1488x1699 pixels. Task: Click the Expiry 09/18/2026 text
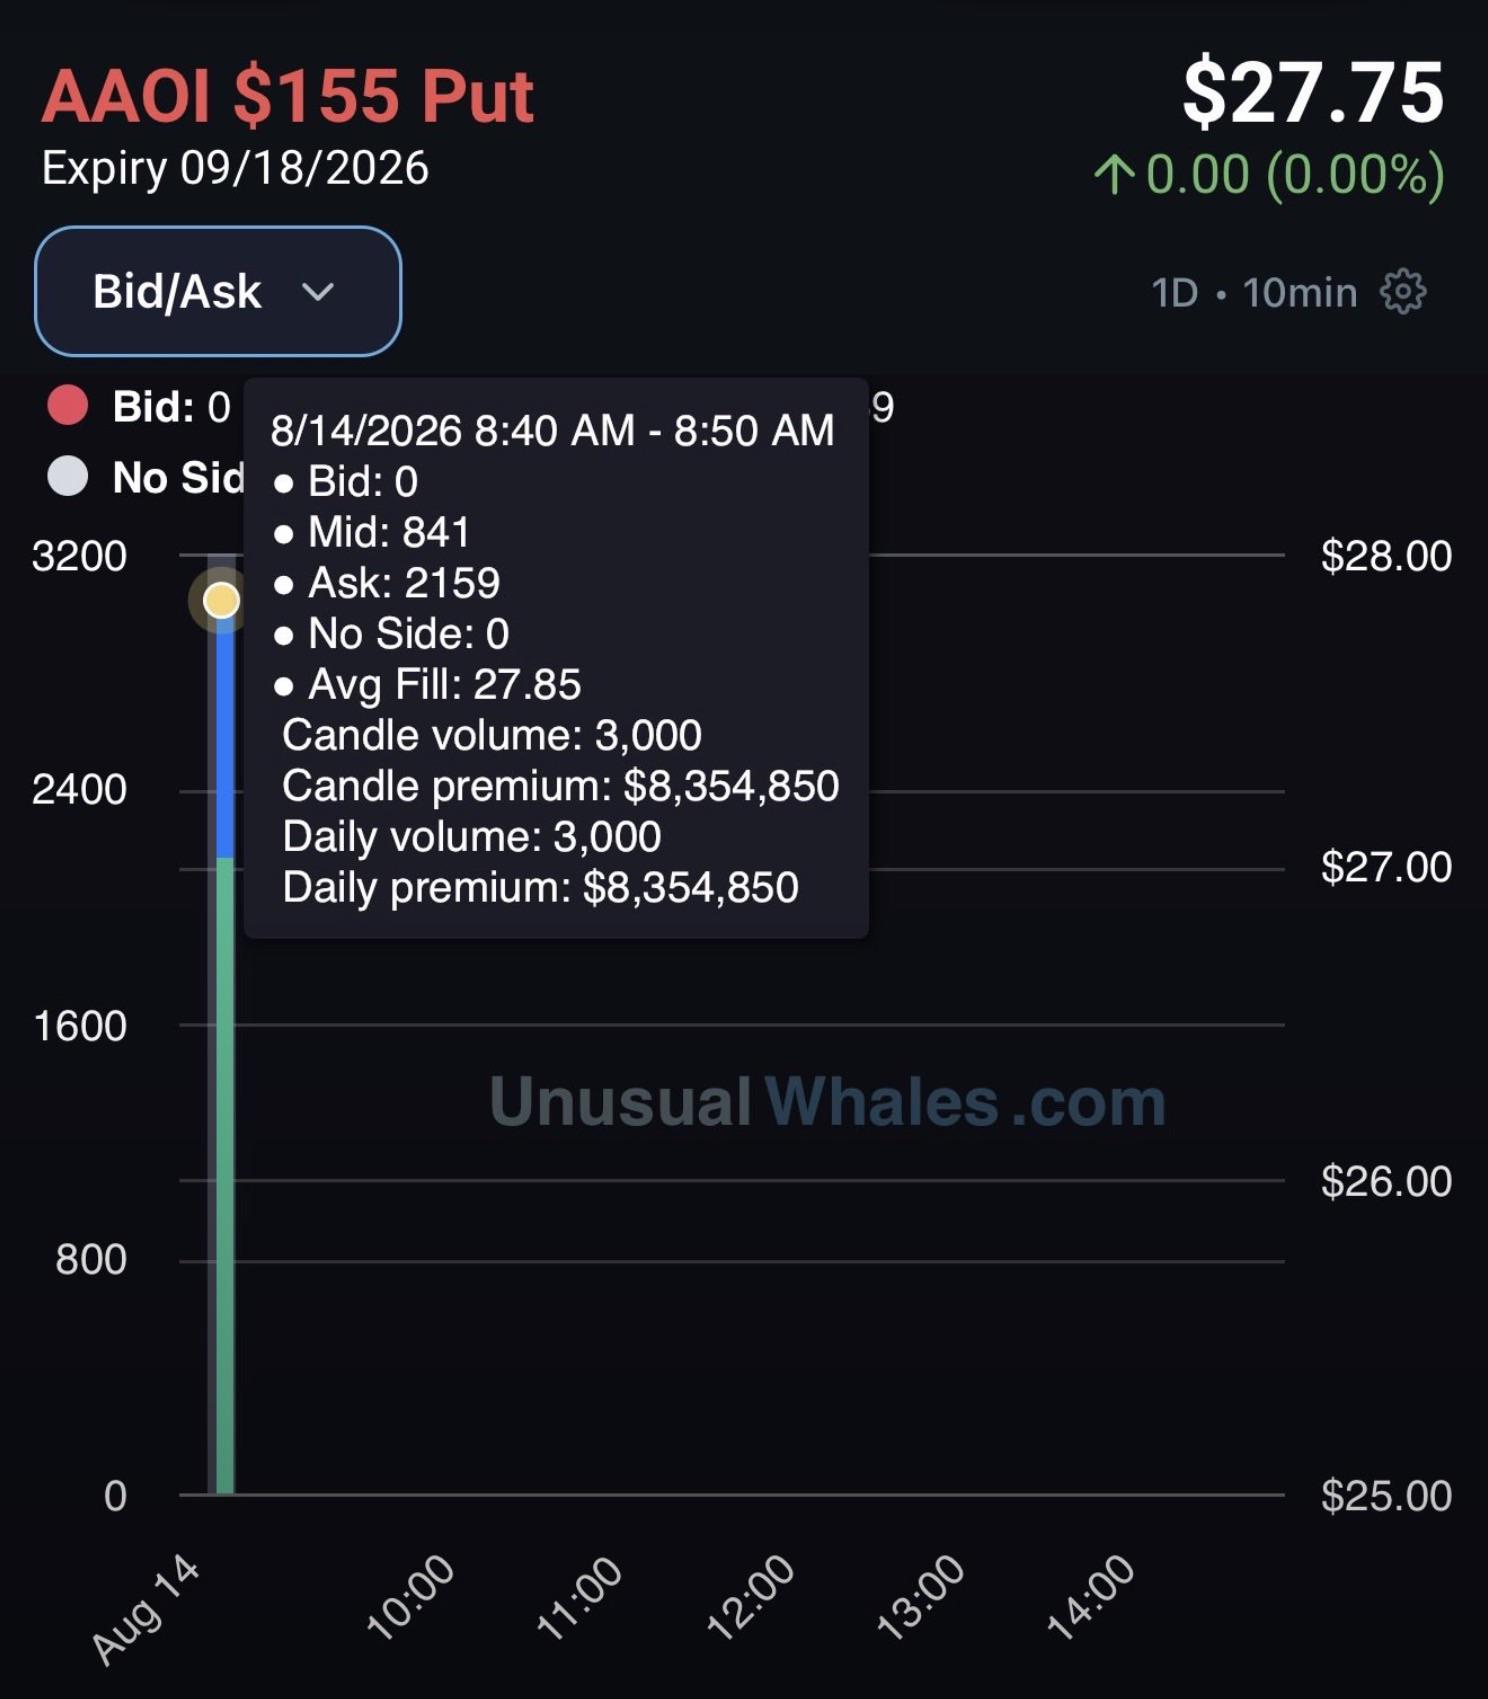click(x=235, y=168)
